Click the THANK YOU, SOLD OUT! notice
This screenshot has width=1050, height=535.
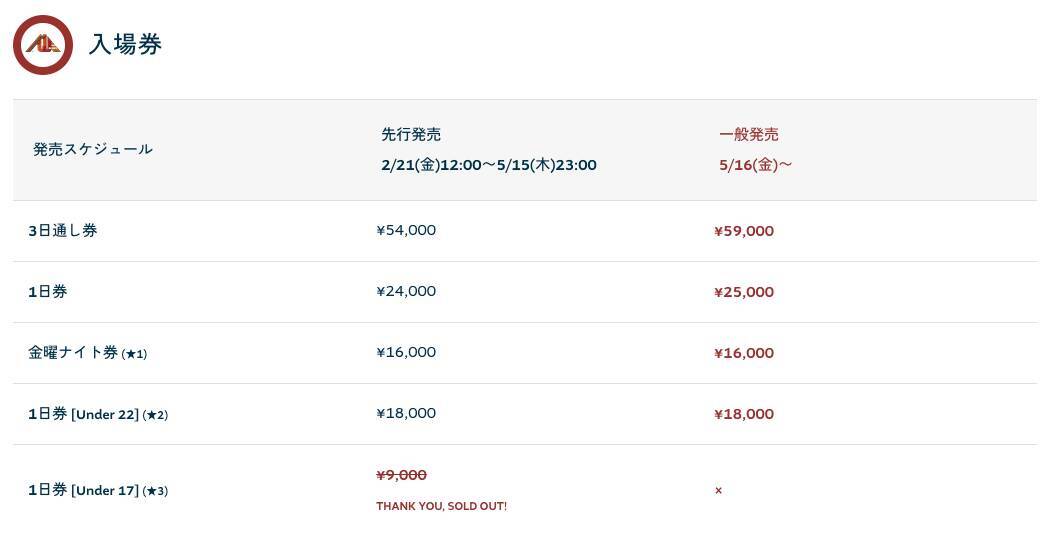point(441,506)
